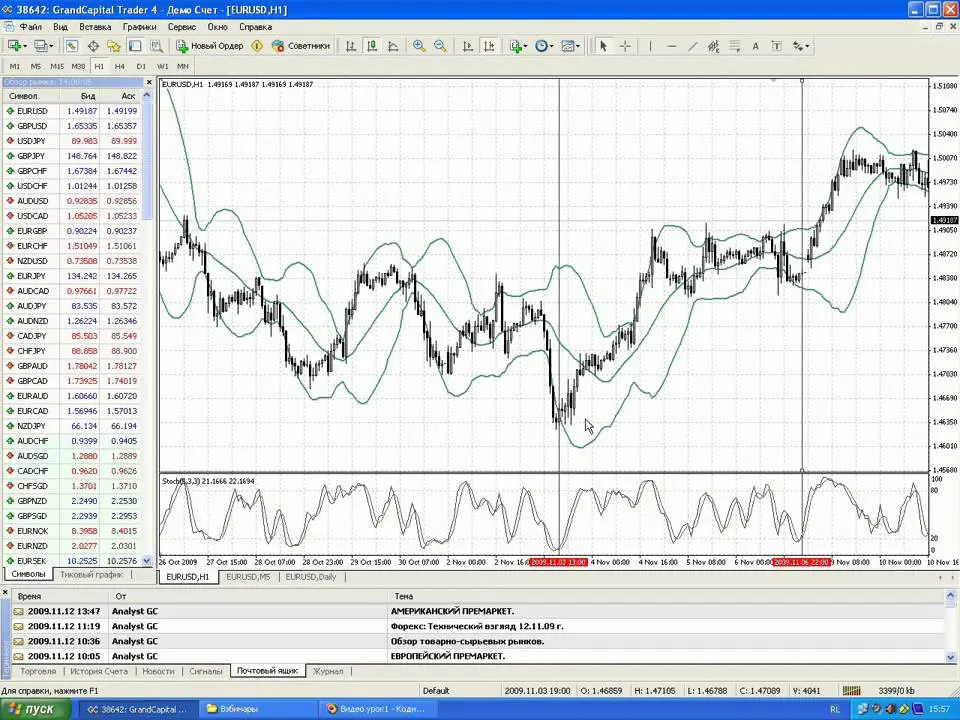Click the Время column header in mailbox
Viewport: 960px width, 720px height.
59,596
